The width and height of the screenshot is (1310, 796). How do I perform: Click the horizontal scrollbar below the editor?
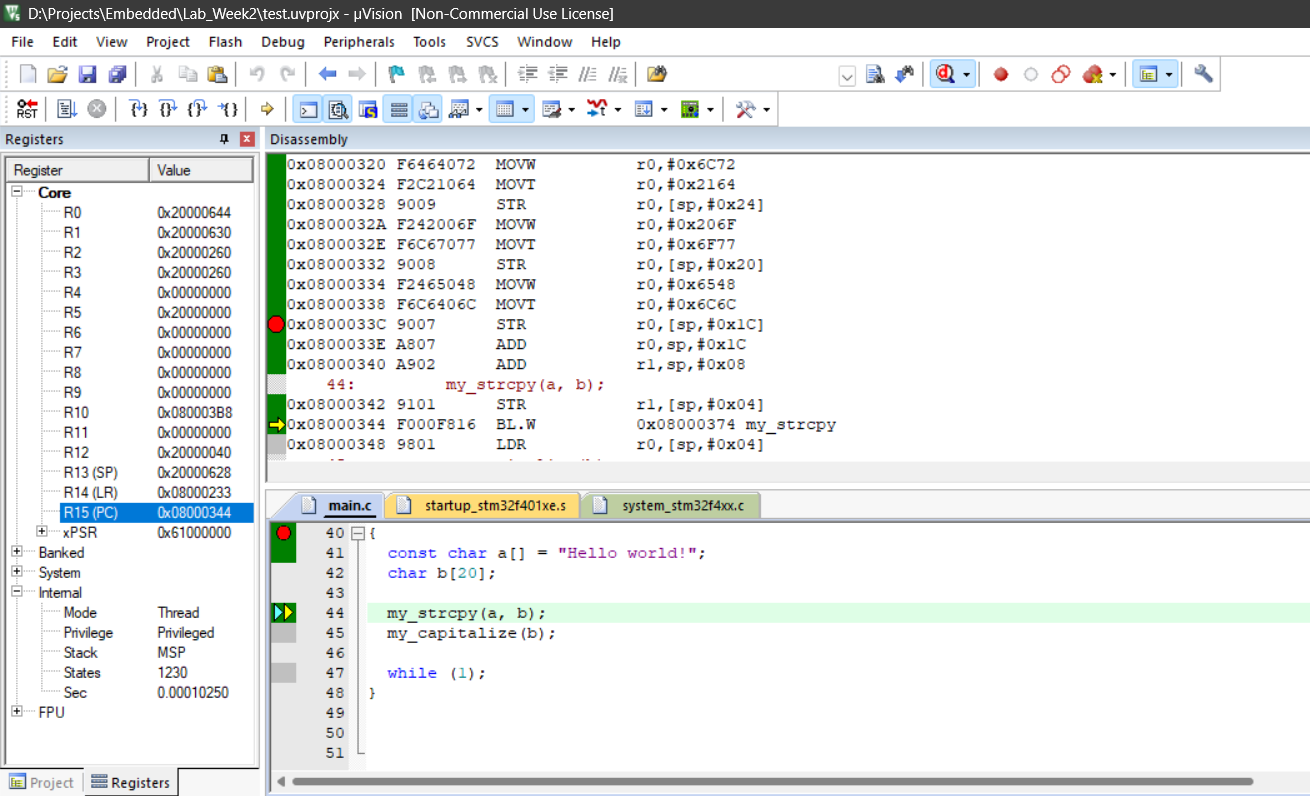(x=770, y=781)
